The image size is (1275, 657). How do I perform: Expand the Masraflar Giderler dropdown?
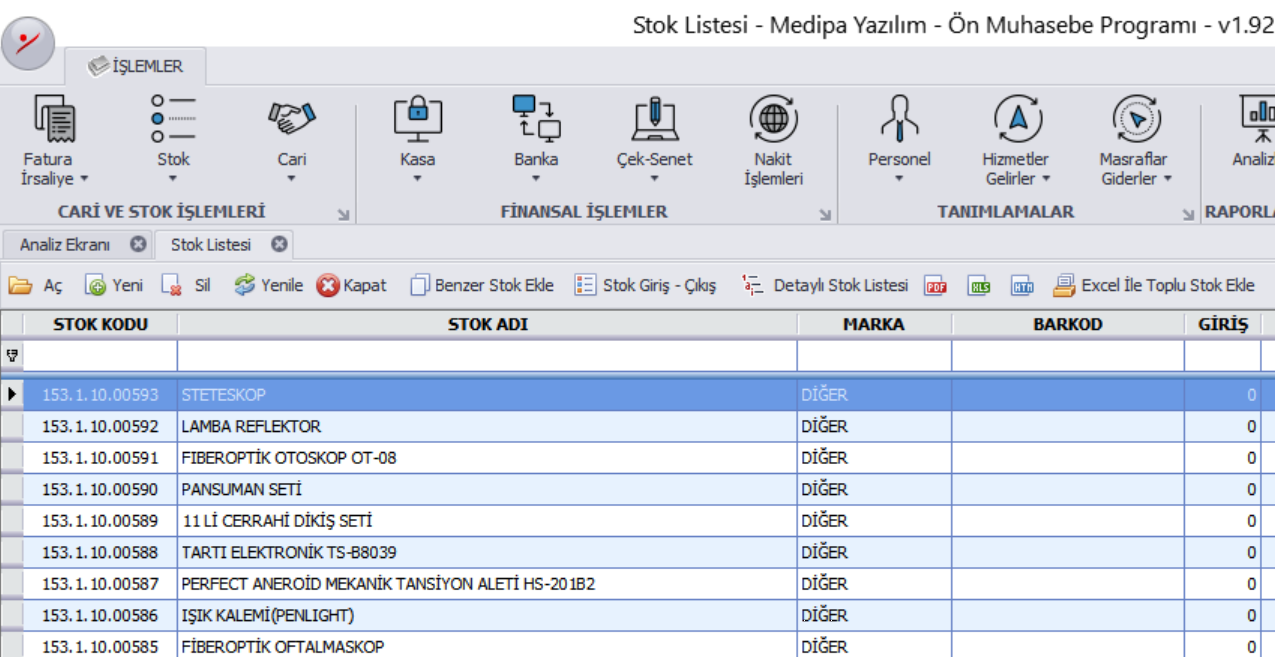point(1165,180)
